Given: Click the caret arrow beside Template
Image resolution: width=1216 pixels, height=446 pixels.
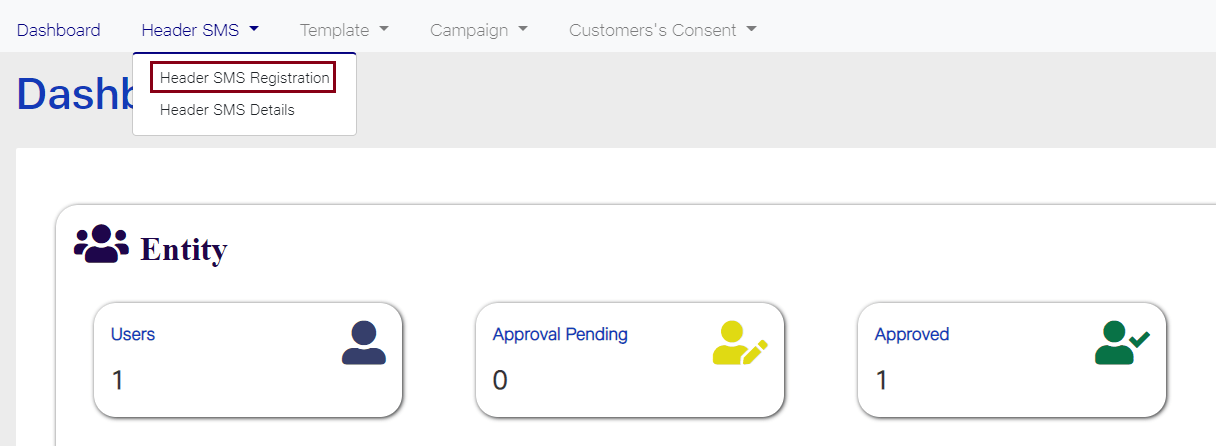Looking at the screenshot, I should coord(384,30).
